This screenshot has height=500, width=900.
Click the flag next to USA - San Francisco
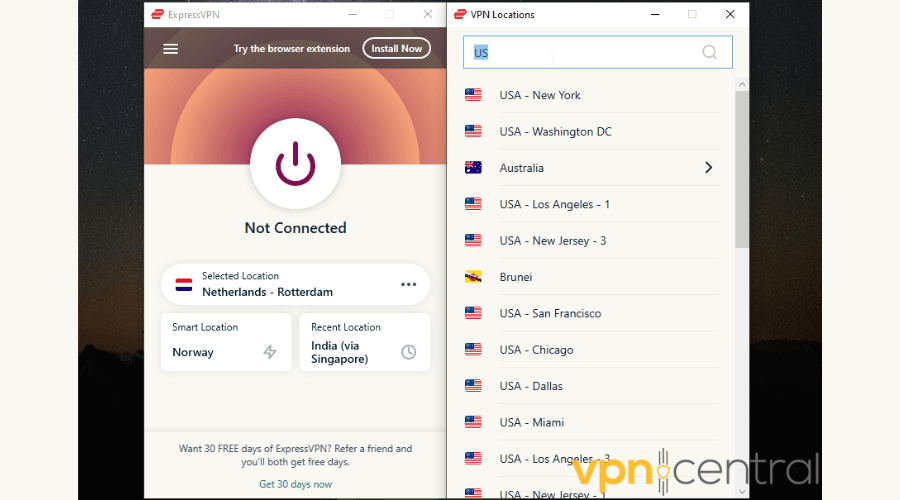473,313
